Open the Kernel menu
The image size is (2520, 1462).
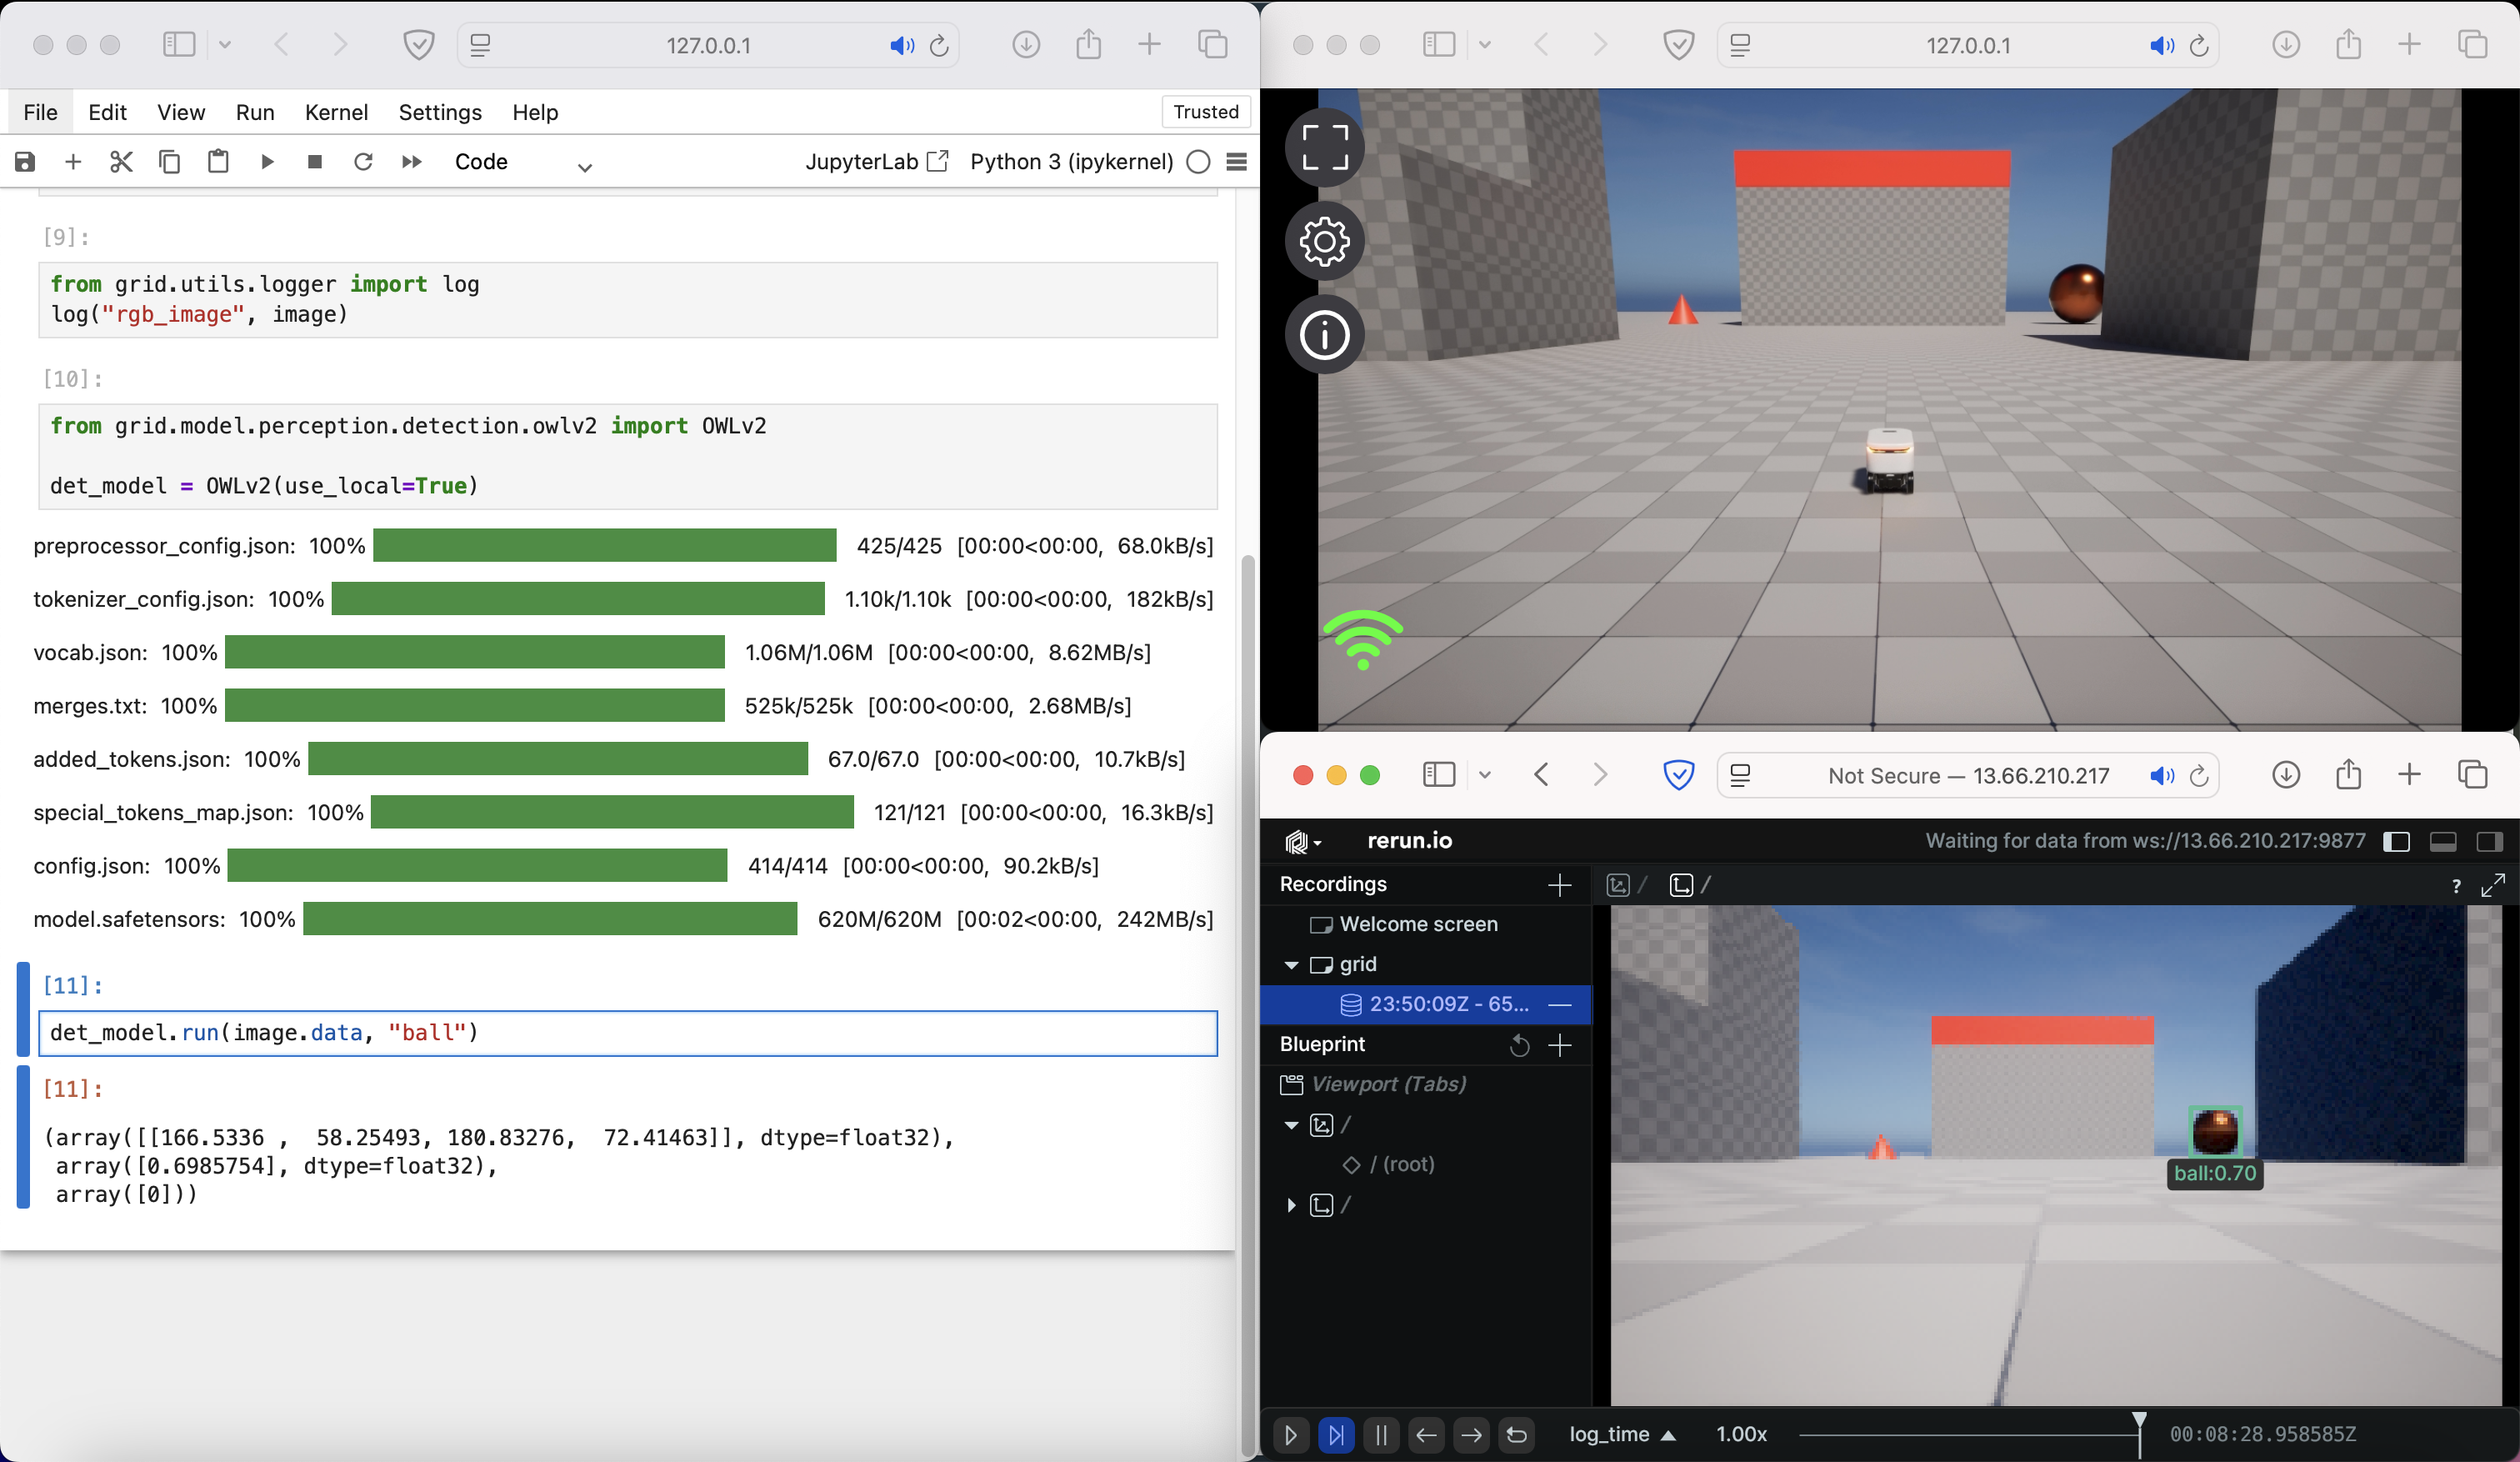click(x=336, y=112)
